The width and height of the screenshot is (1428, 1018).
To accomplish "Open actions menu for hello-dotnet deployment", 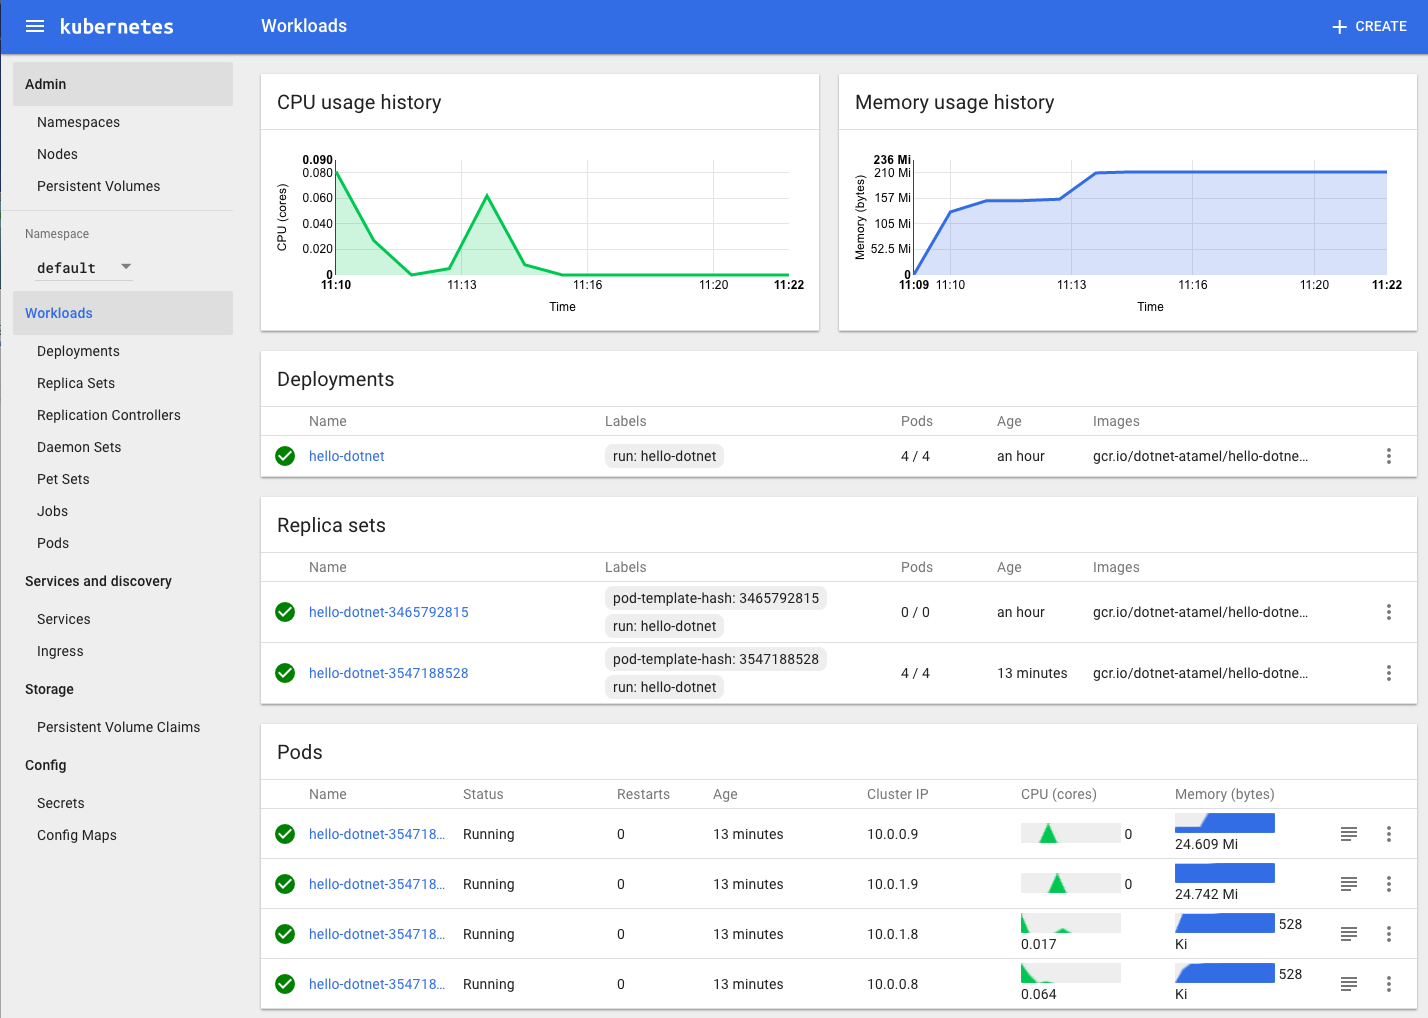I will click(1388, 456).
